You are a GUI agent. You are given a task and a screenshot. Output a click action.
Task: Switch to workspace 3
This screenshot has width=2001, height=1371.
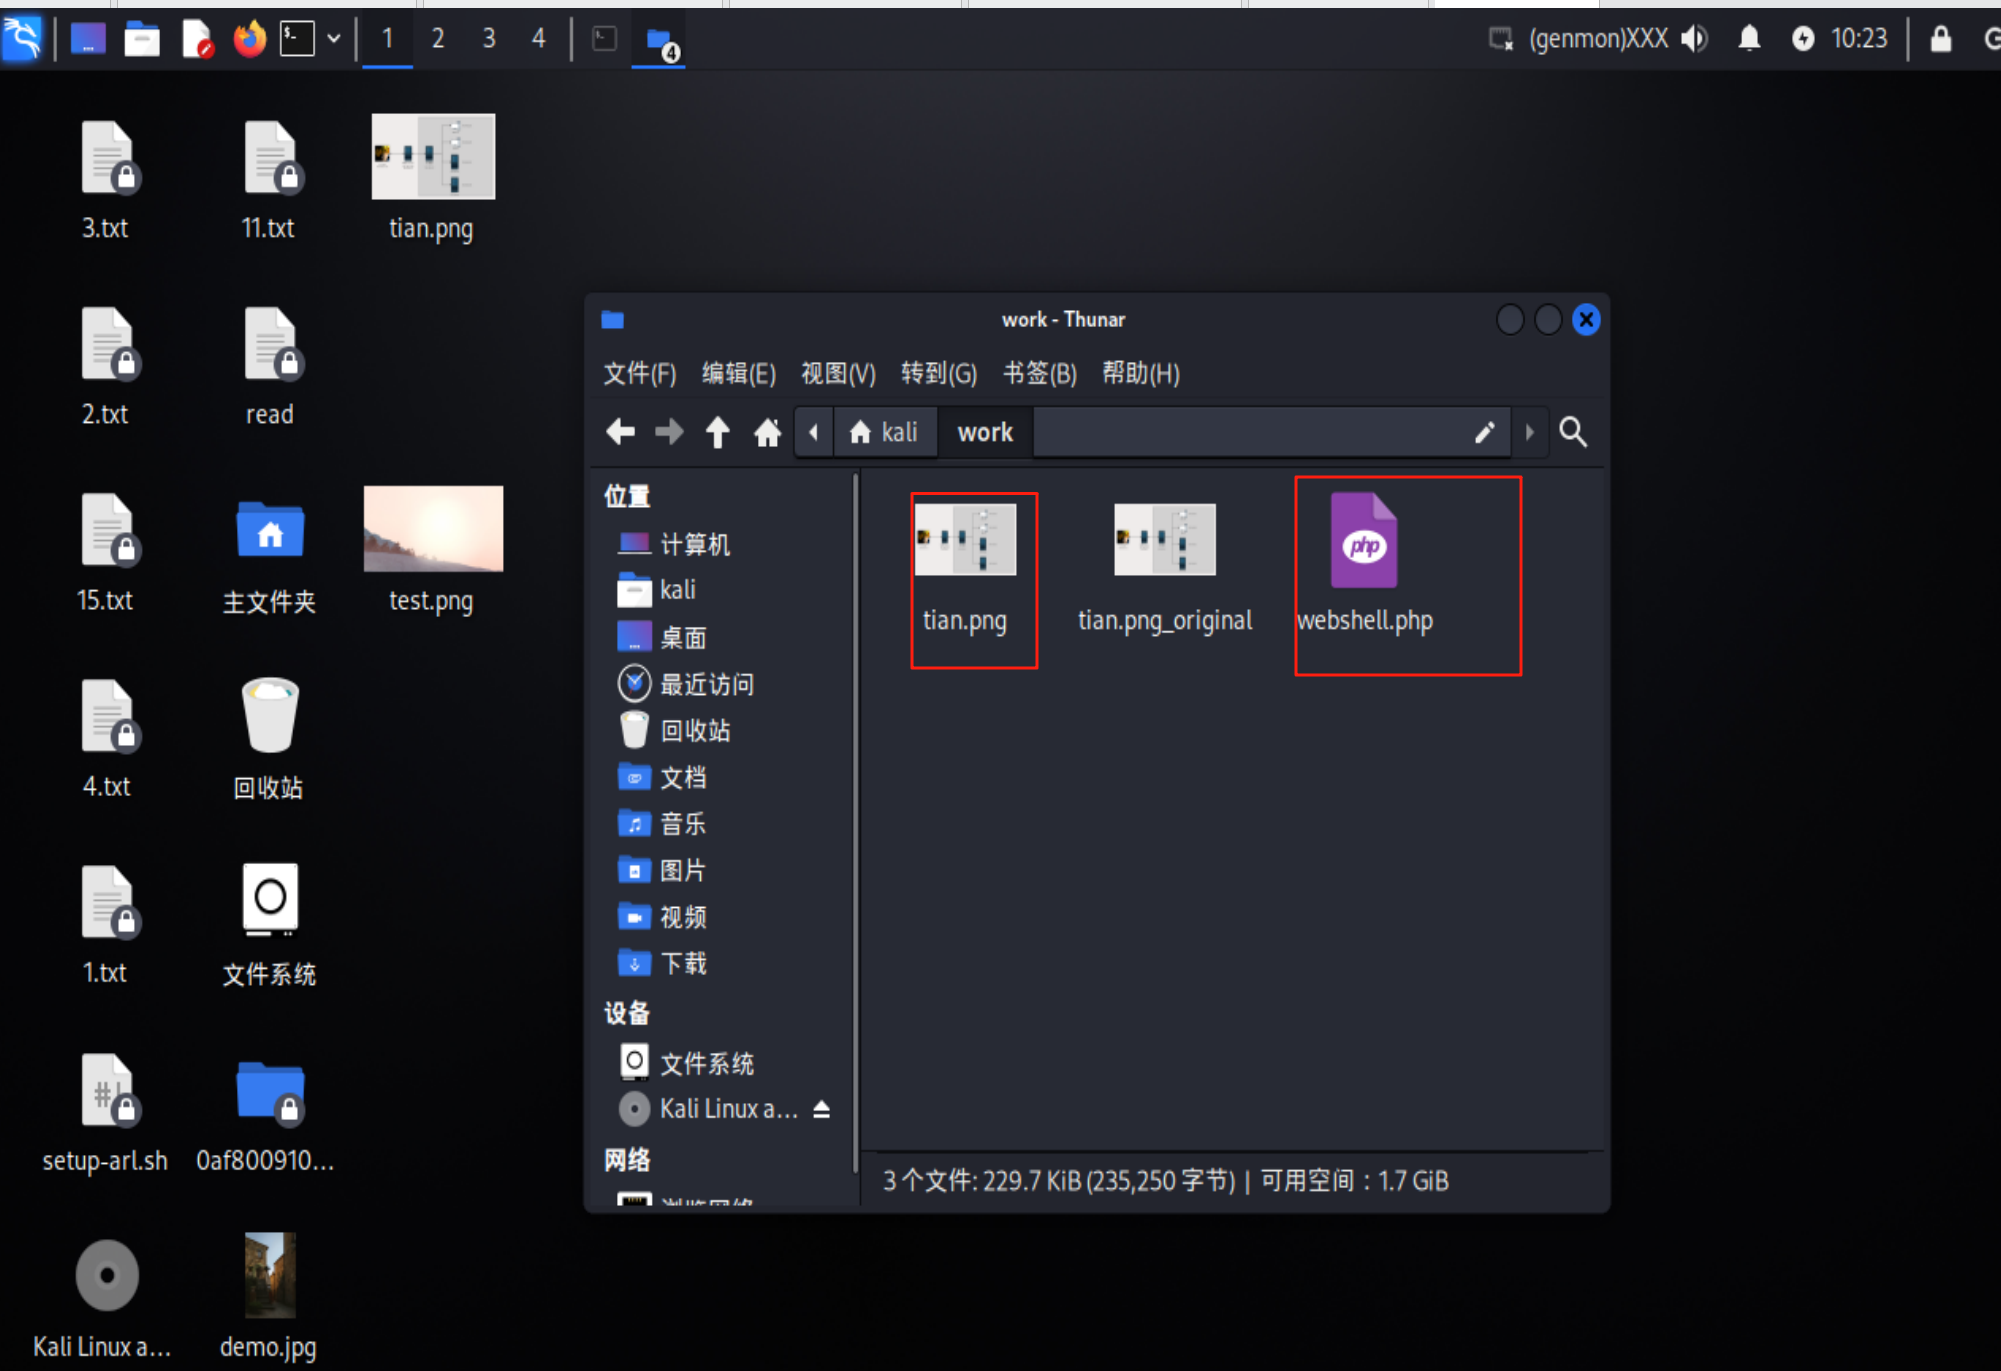[x=489, y=39]
